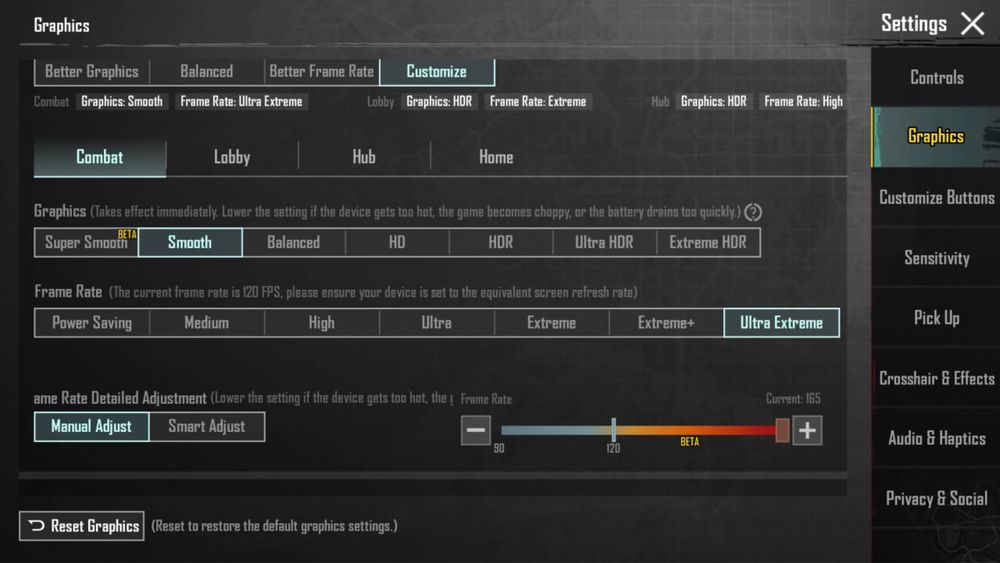This screenshot has height=563, width=1000.
Task: Open the Graphics settings section
Action: tap(936, 136)
